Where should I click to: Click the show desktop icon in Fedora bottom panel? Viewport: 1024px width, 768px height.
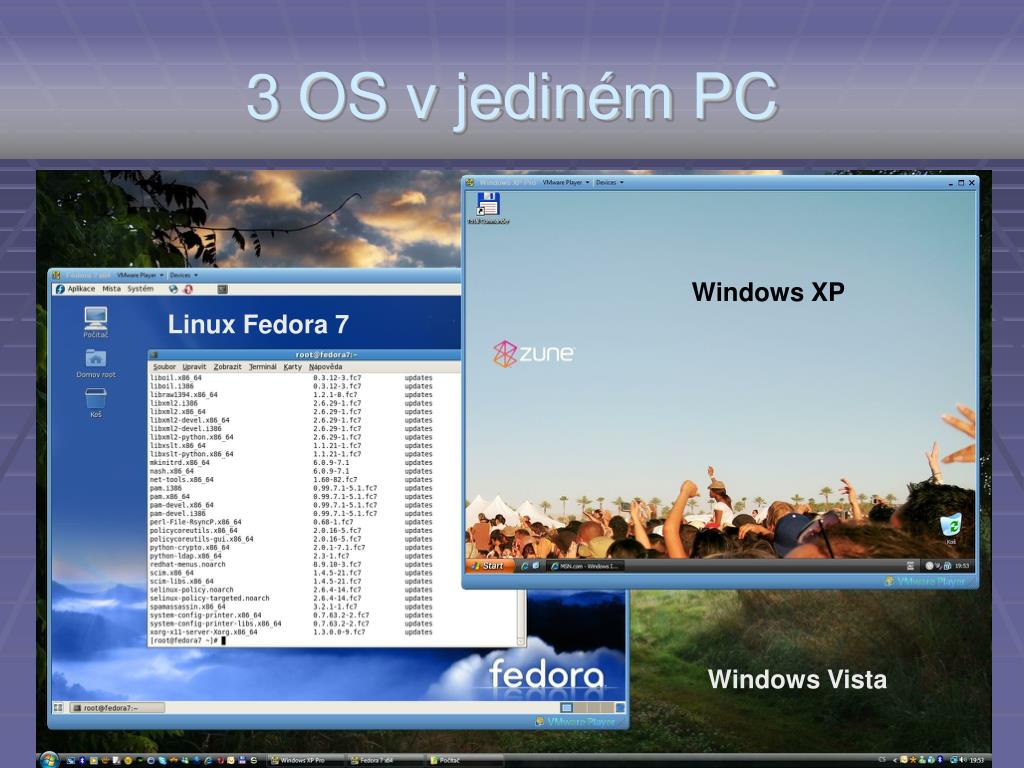tap(58, 708)
